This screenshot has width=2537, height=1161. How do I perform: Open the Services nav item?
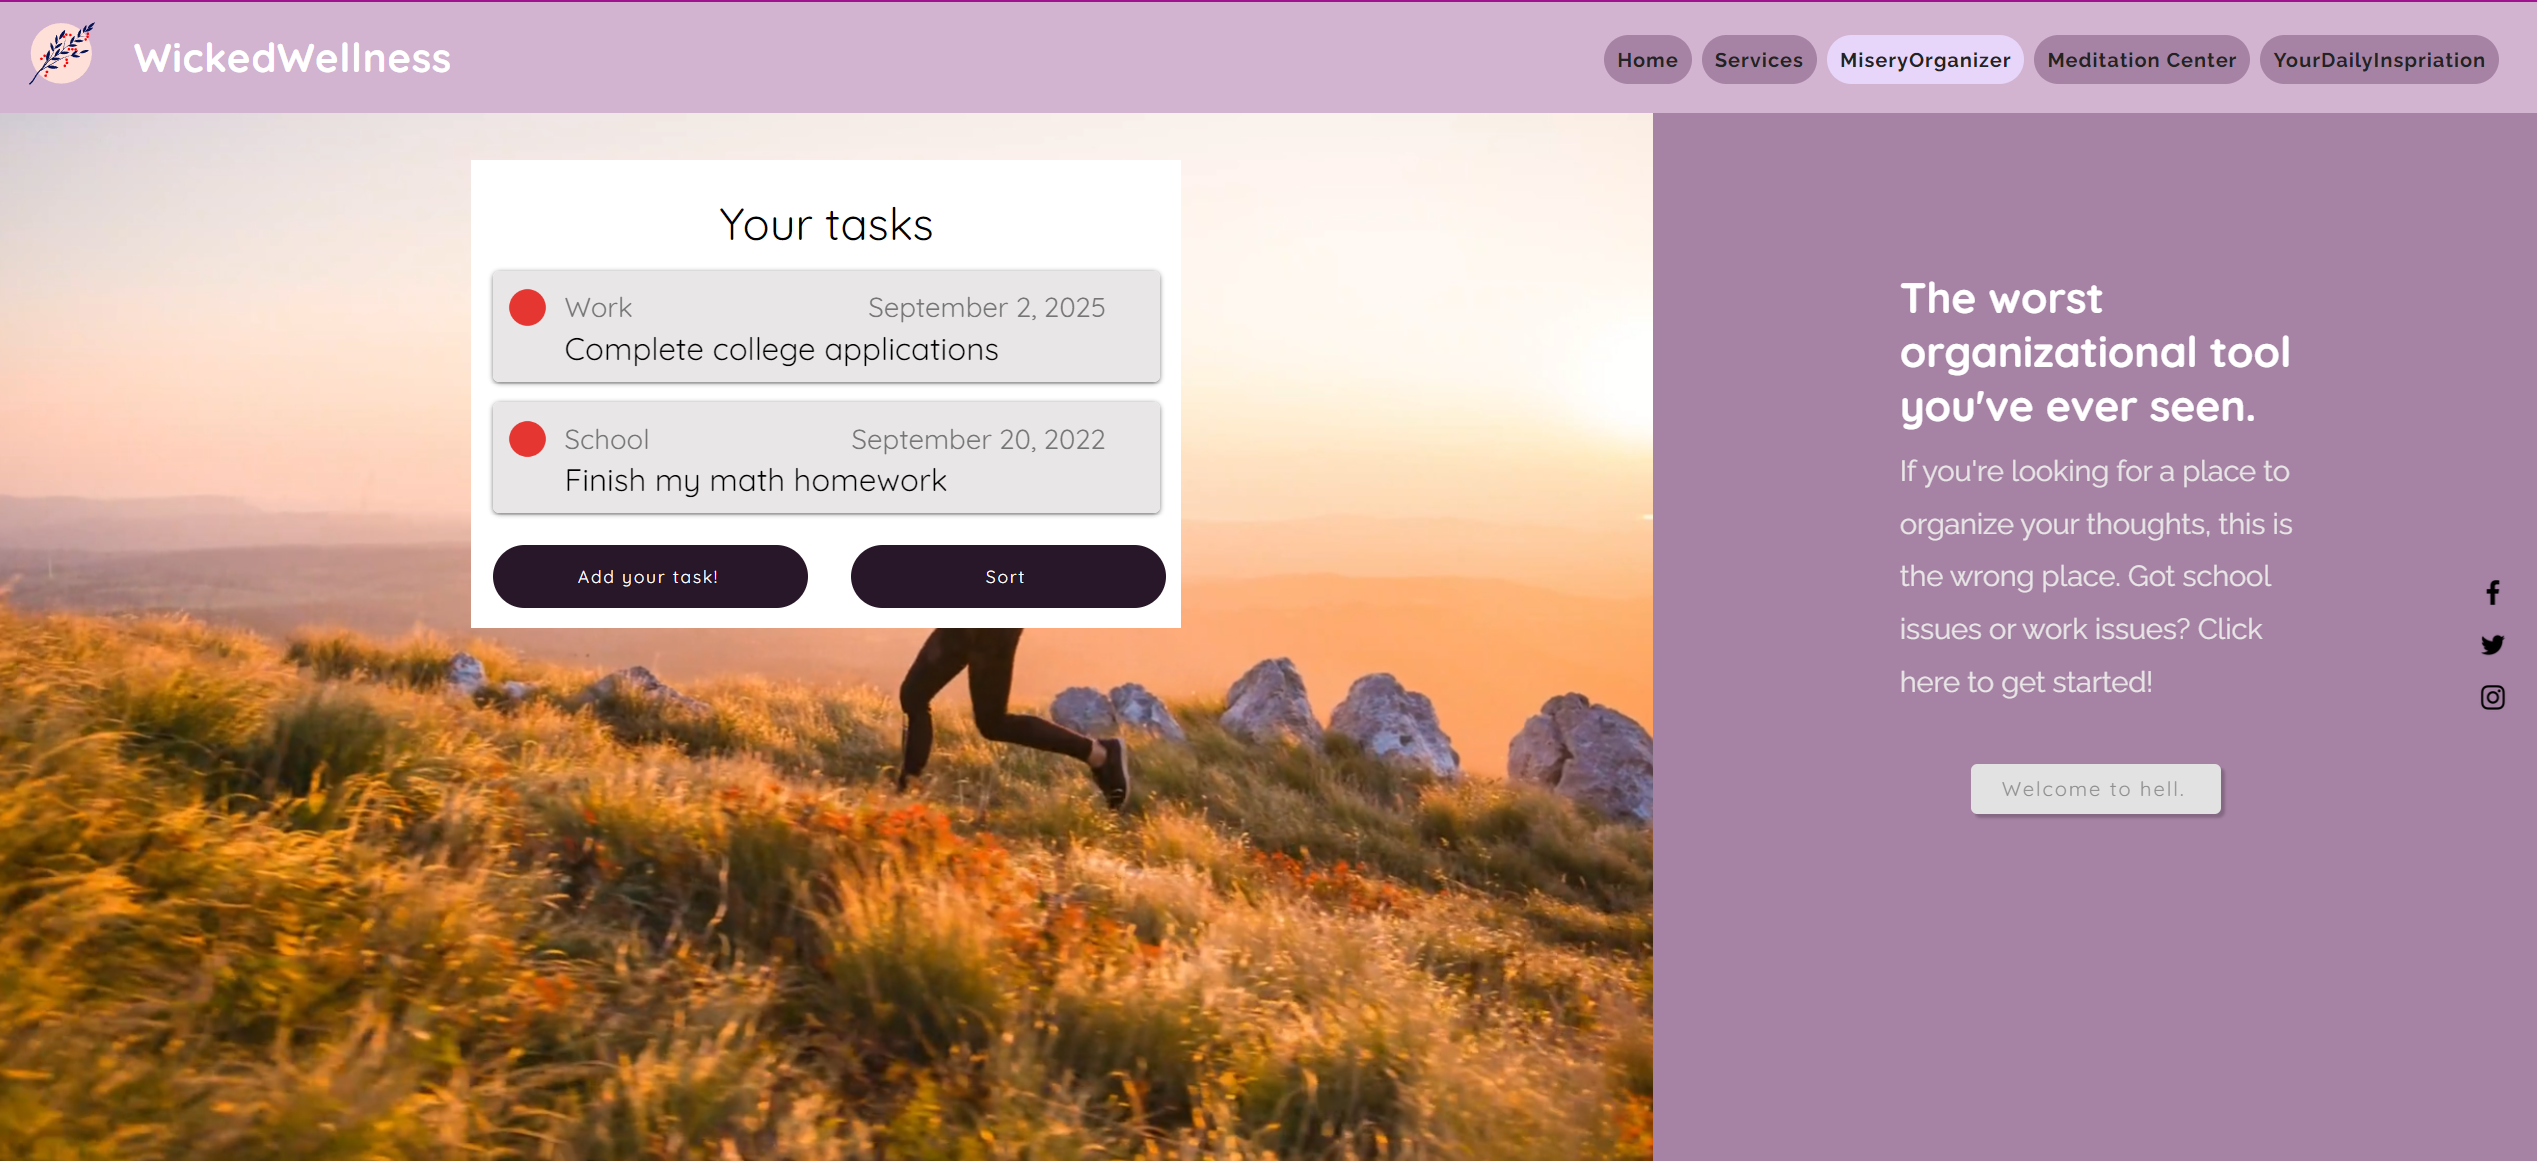pyautogui.click(x=1758, y=60)
